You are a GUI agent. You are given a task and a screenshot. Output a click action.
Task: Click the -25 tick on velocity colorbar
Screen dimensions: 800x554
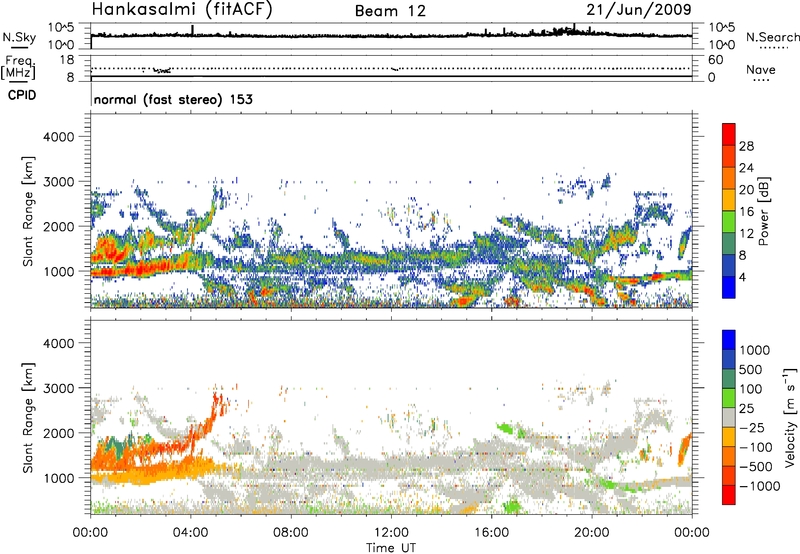(x=752, y=427)
